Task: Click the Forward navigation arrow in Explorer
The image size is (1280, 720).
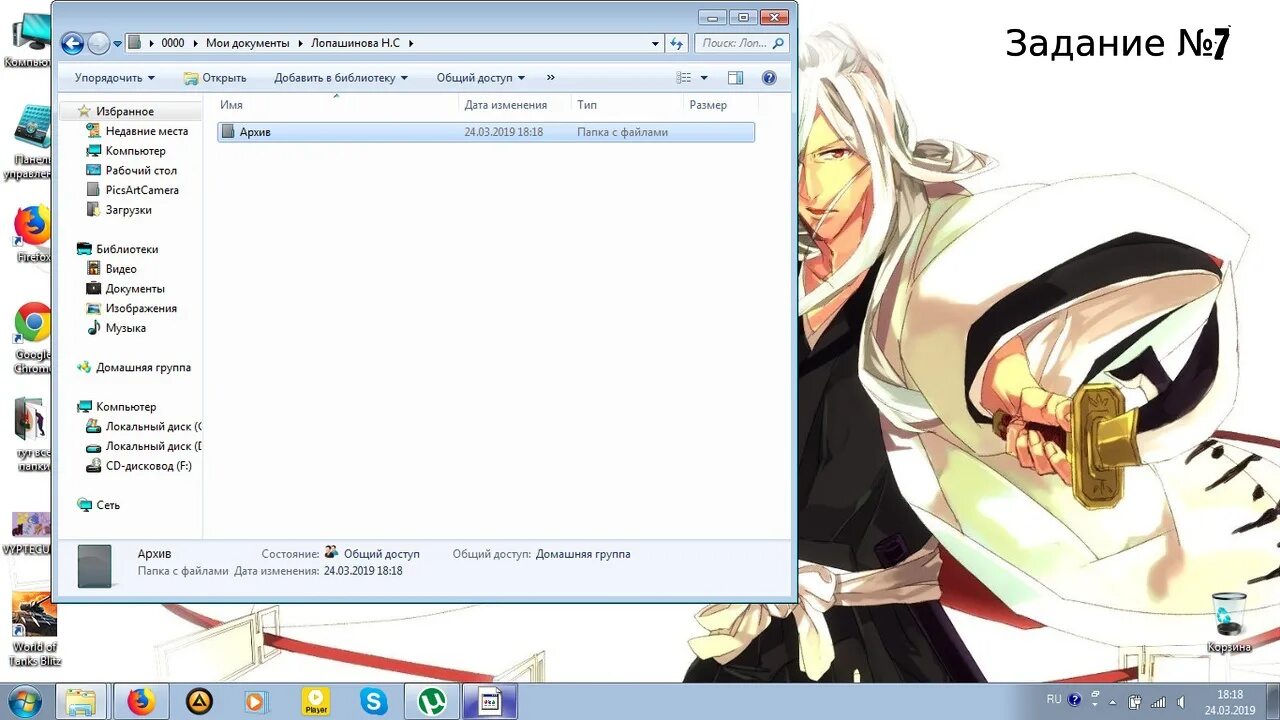Action: (x=98, y=43)
